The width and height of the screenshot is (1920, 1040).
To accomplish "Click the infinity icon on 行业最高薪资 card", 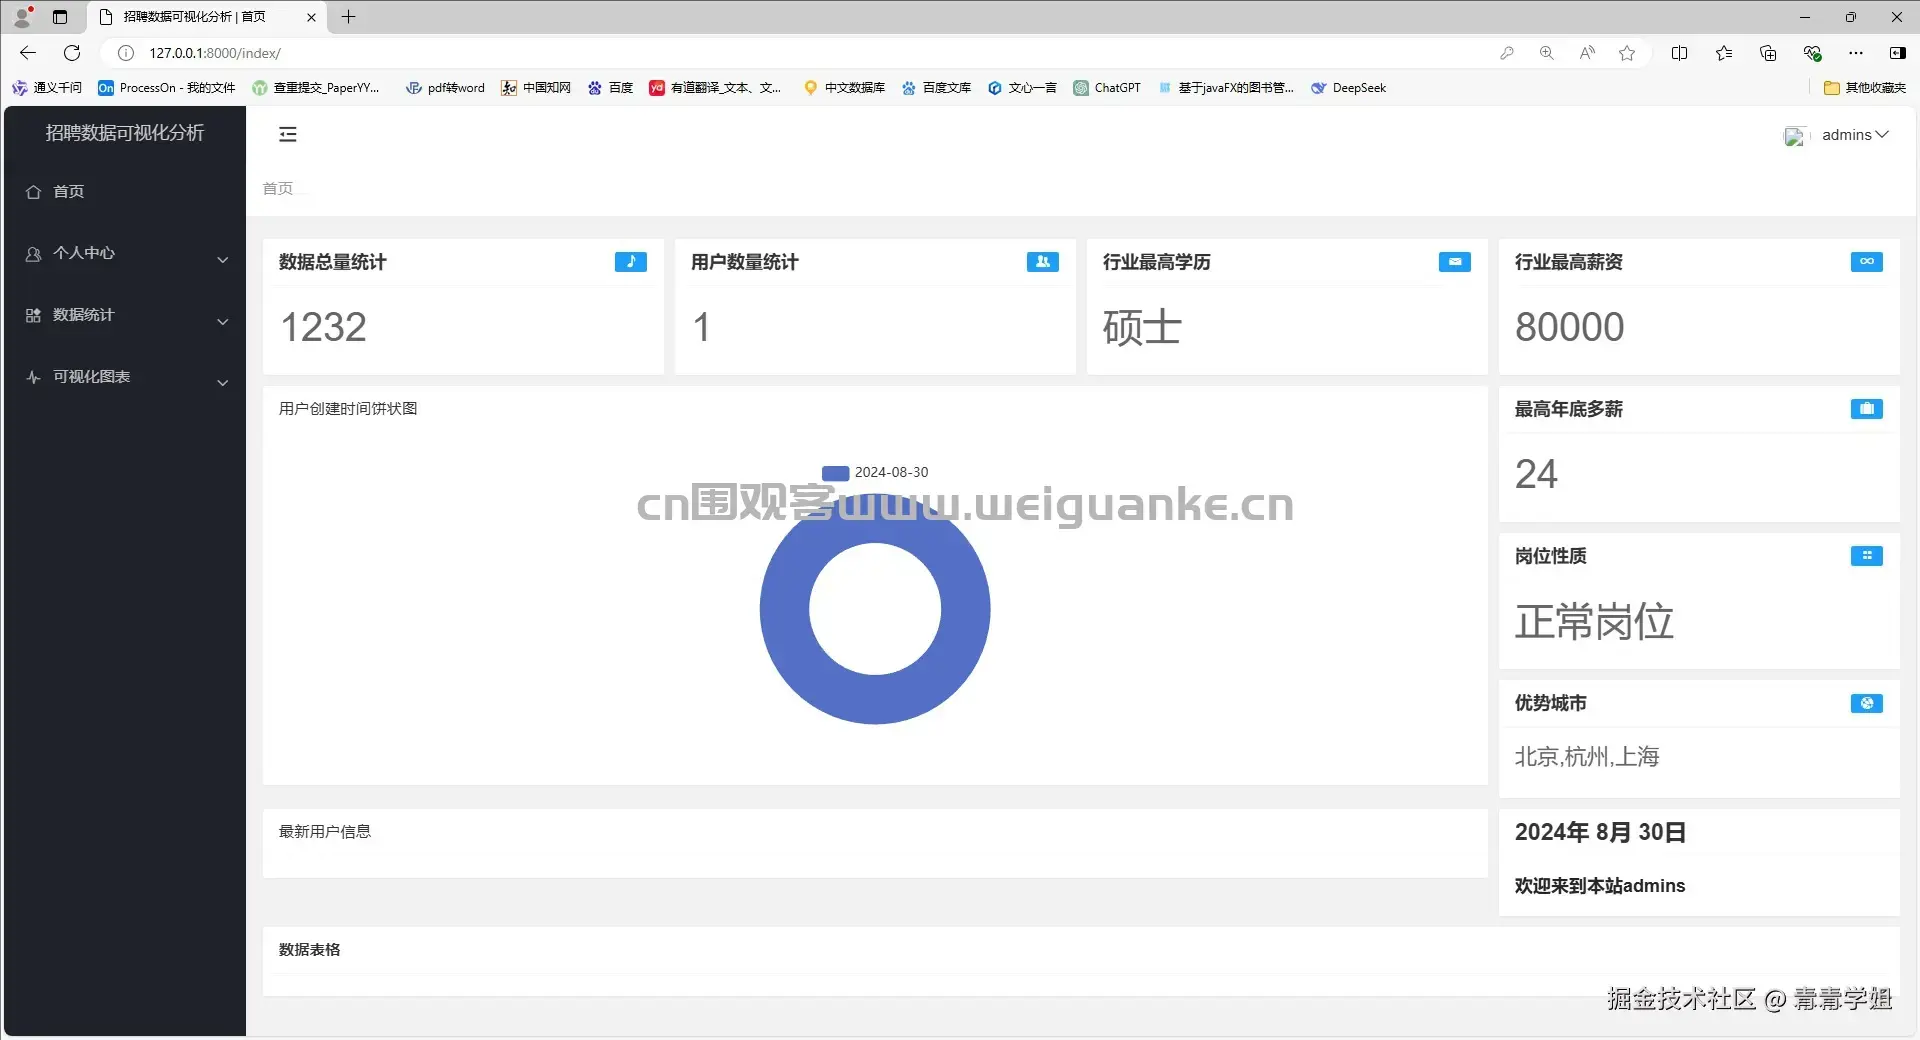I will pos(1866,262).
